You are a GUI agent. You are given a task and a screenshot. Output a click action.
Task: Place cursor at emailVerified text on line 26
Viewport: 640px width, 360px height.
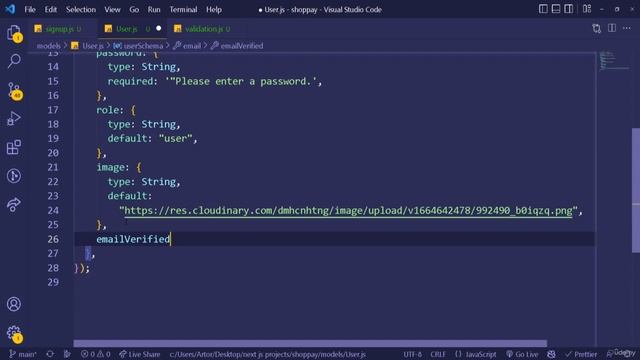(x=133, y=239)
